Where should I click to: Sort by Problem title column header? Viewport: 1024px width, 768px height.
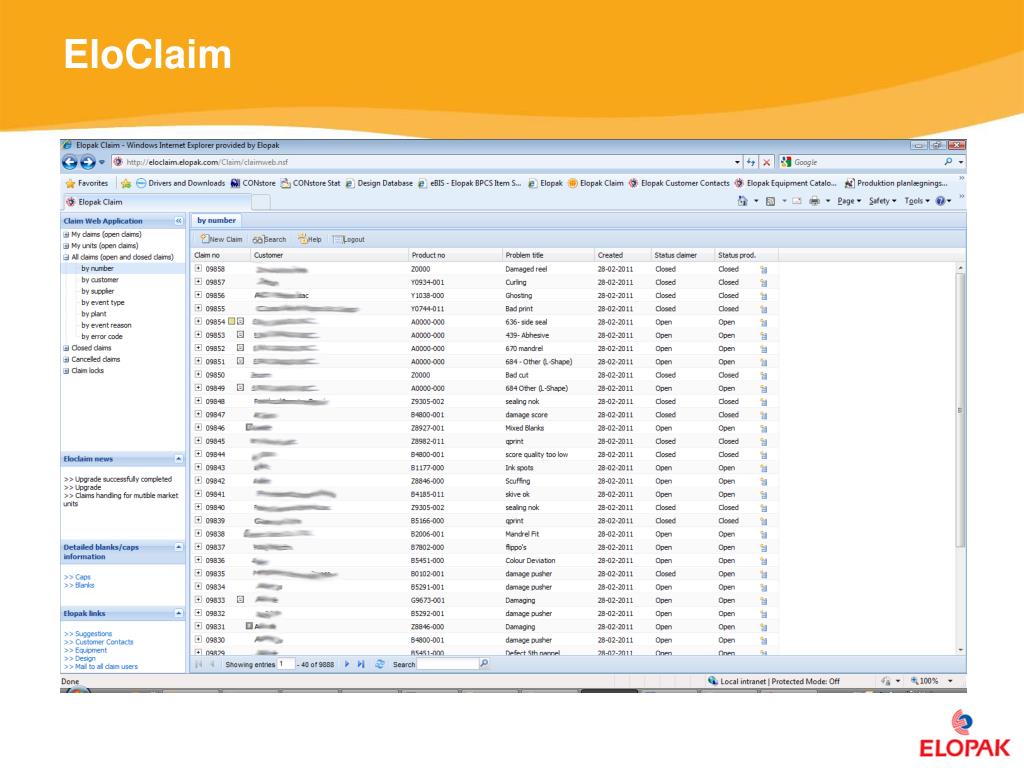point(548,255)
